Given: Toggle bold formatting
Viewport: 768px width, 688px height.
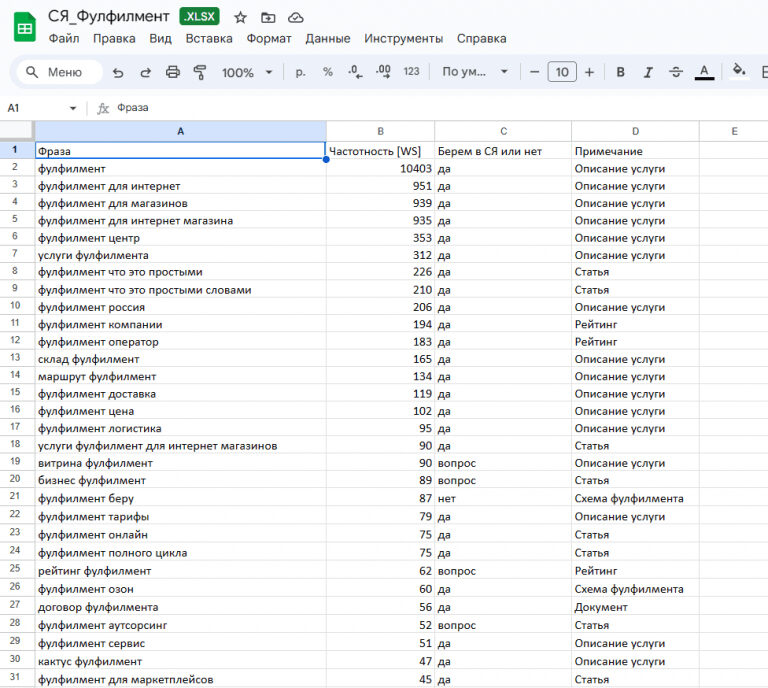Looking at the screenshot, I should (620, 72).
